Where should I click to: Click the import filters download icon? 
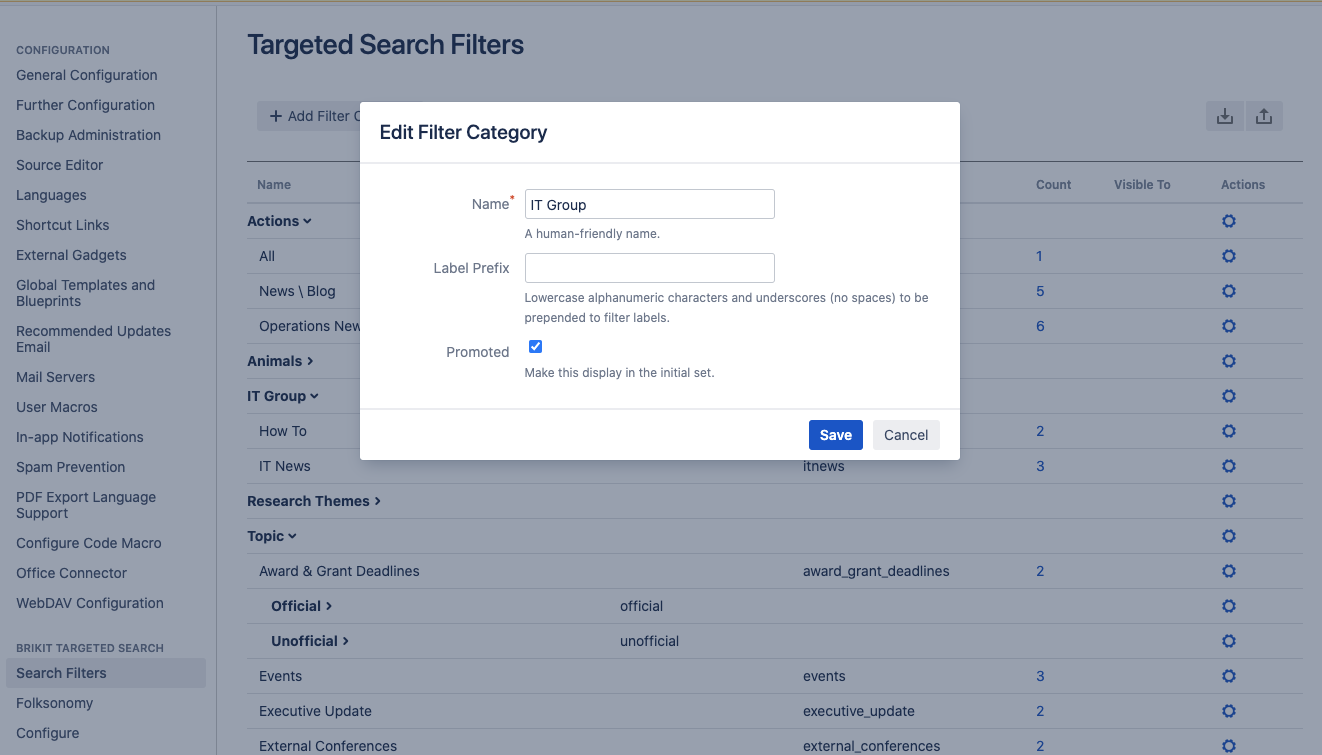pyautogui.click(x=1224, y=116)
